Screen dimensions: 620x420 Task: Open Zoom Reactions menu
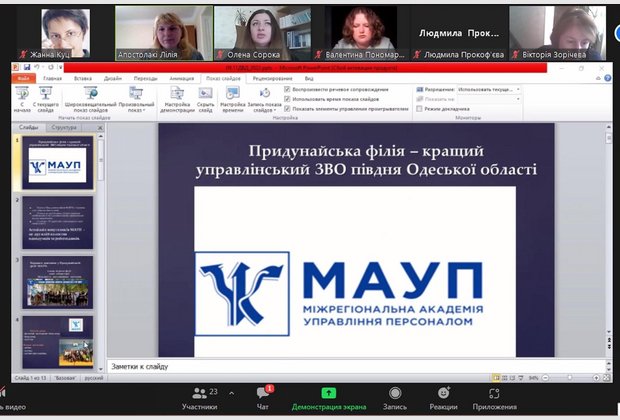[443, 397]
